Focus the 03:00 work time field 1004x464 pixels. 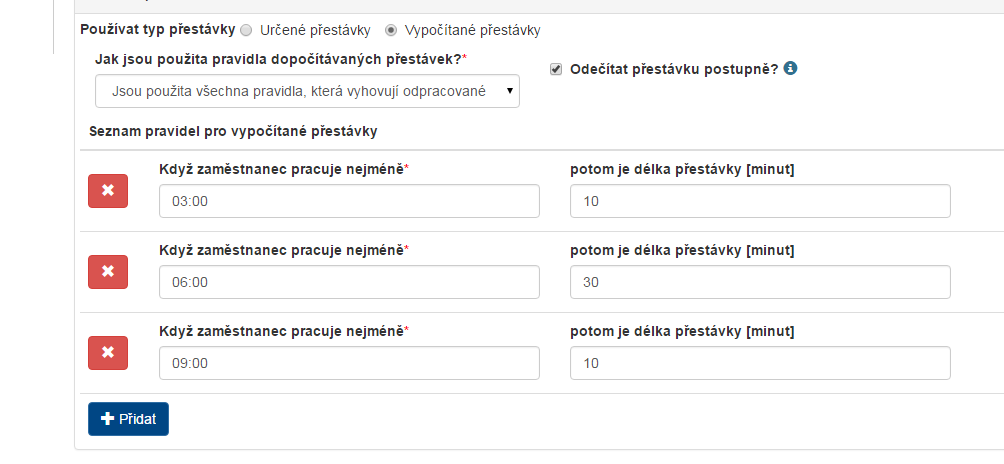(349, 201)
